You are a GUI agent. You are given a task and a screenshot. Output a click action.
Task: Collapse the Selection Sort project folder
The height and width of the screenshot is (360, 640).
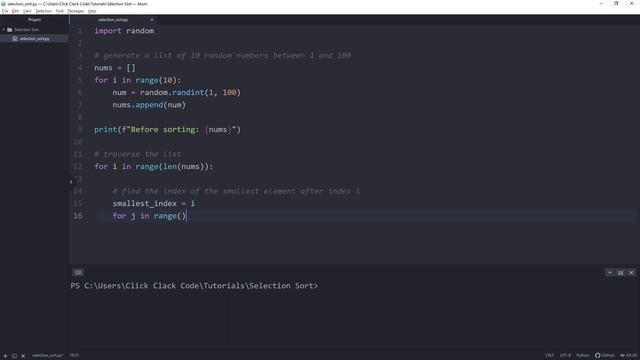point(4,30)
